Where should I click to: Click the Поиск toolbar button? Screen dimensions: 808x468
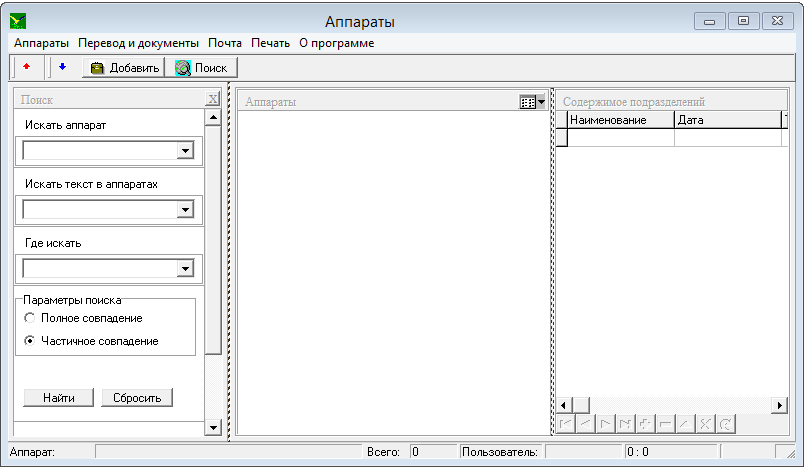(201, 68)
